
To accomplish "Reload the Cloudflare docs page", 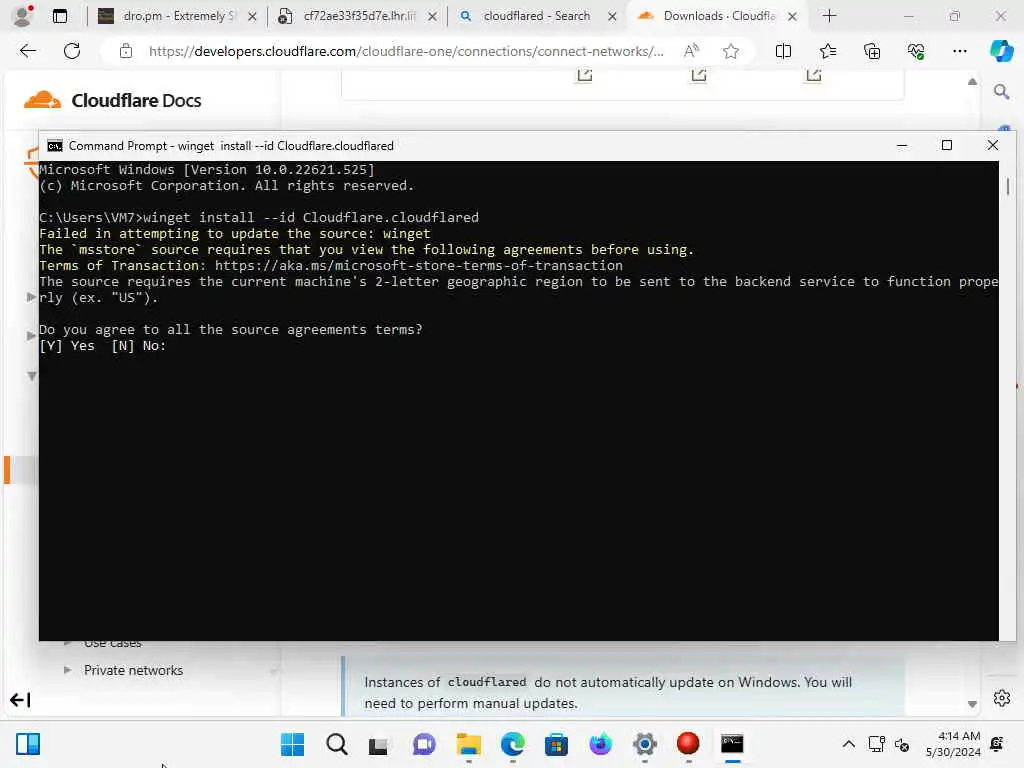I will (x=72, y=51).
